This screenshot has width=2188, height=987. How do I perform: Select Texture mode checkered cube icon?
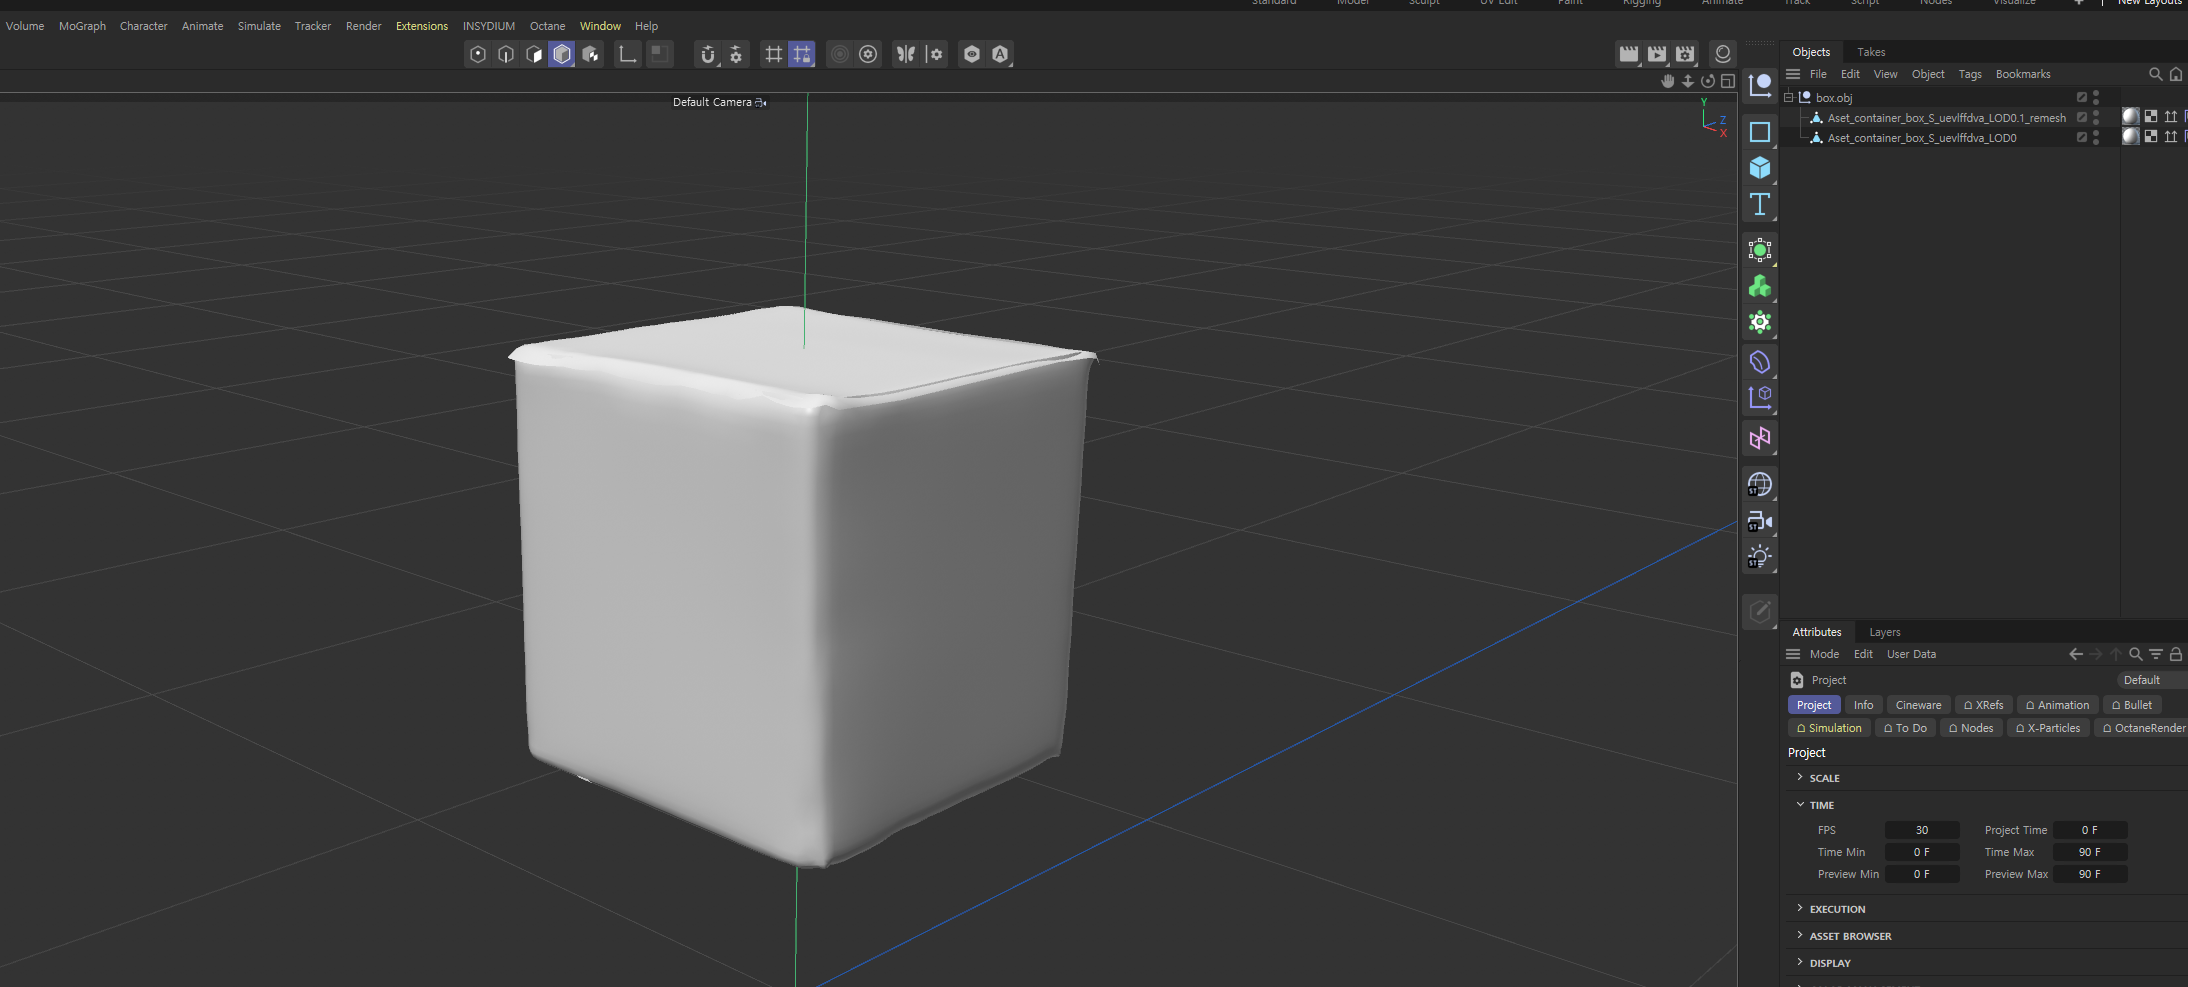pos(591,54)
